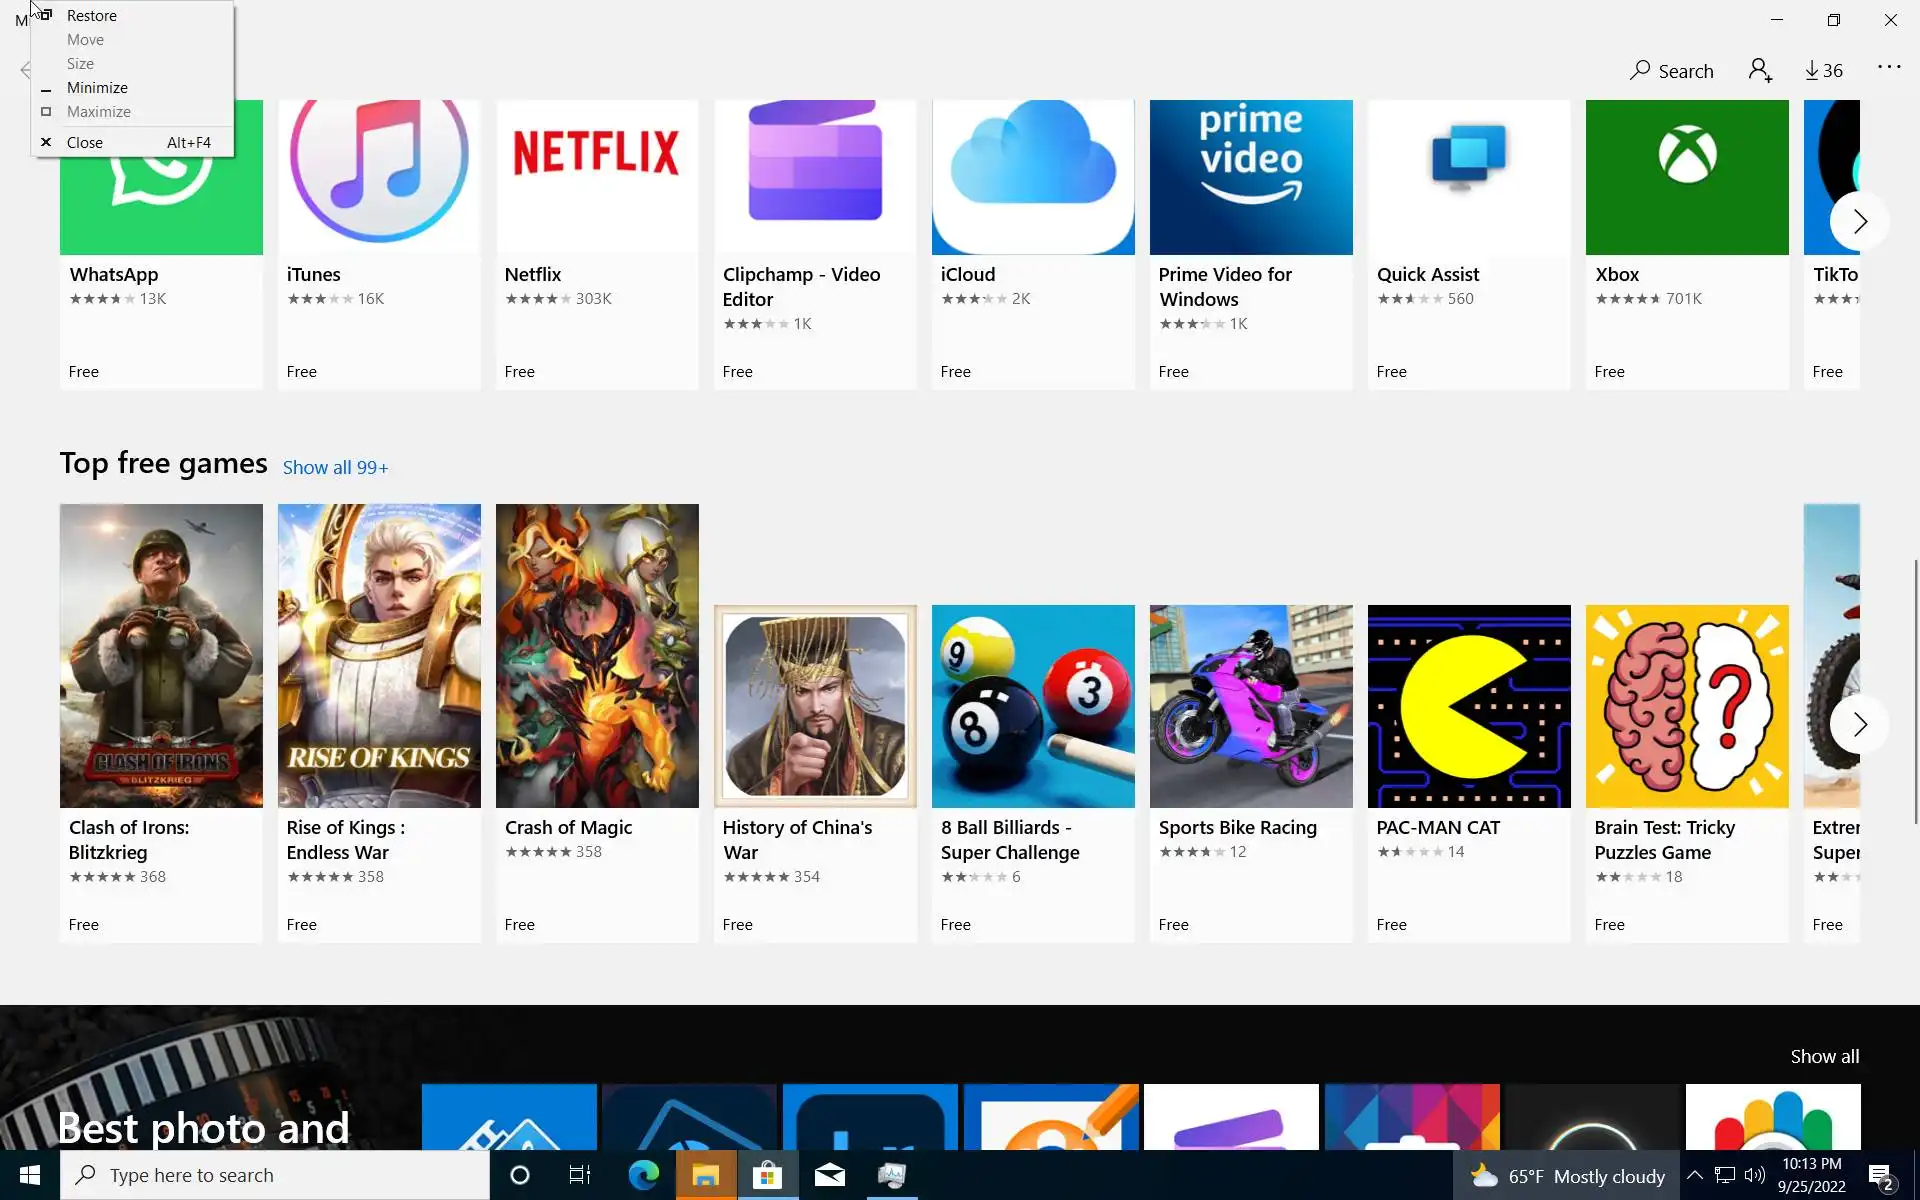Open Downloads and updates icon
1920x1200 pixels.
1823,70
